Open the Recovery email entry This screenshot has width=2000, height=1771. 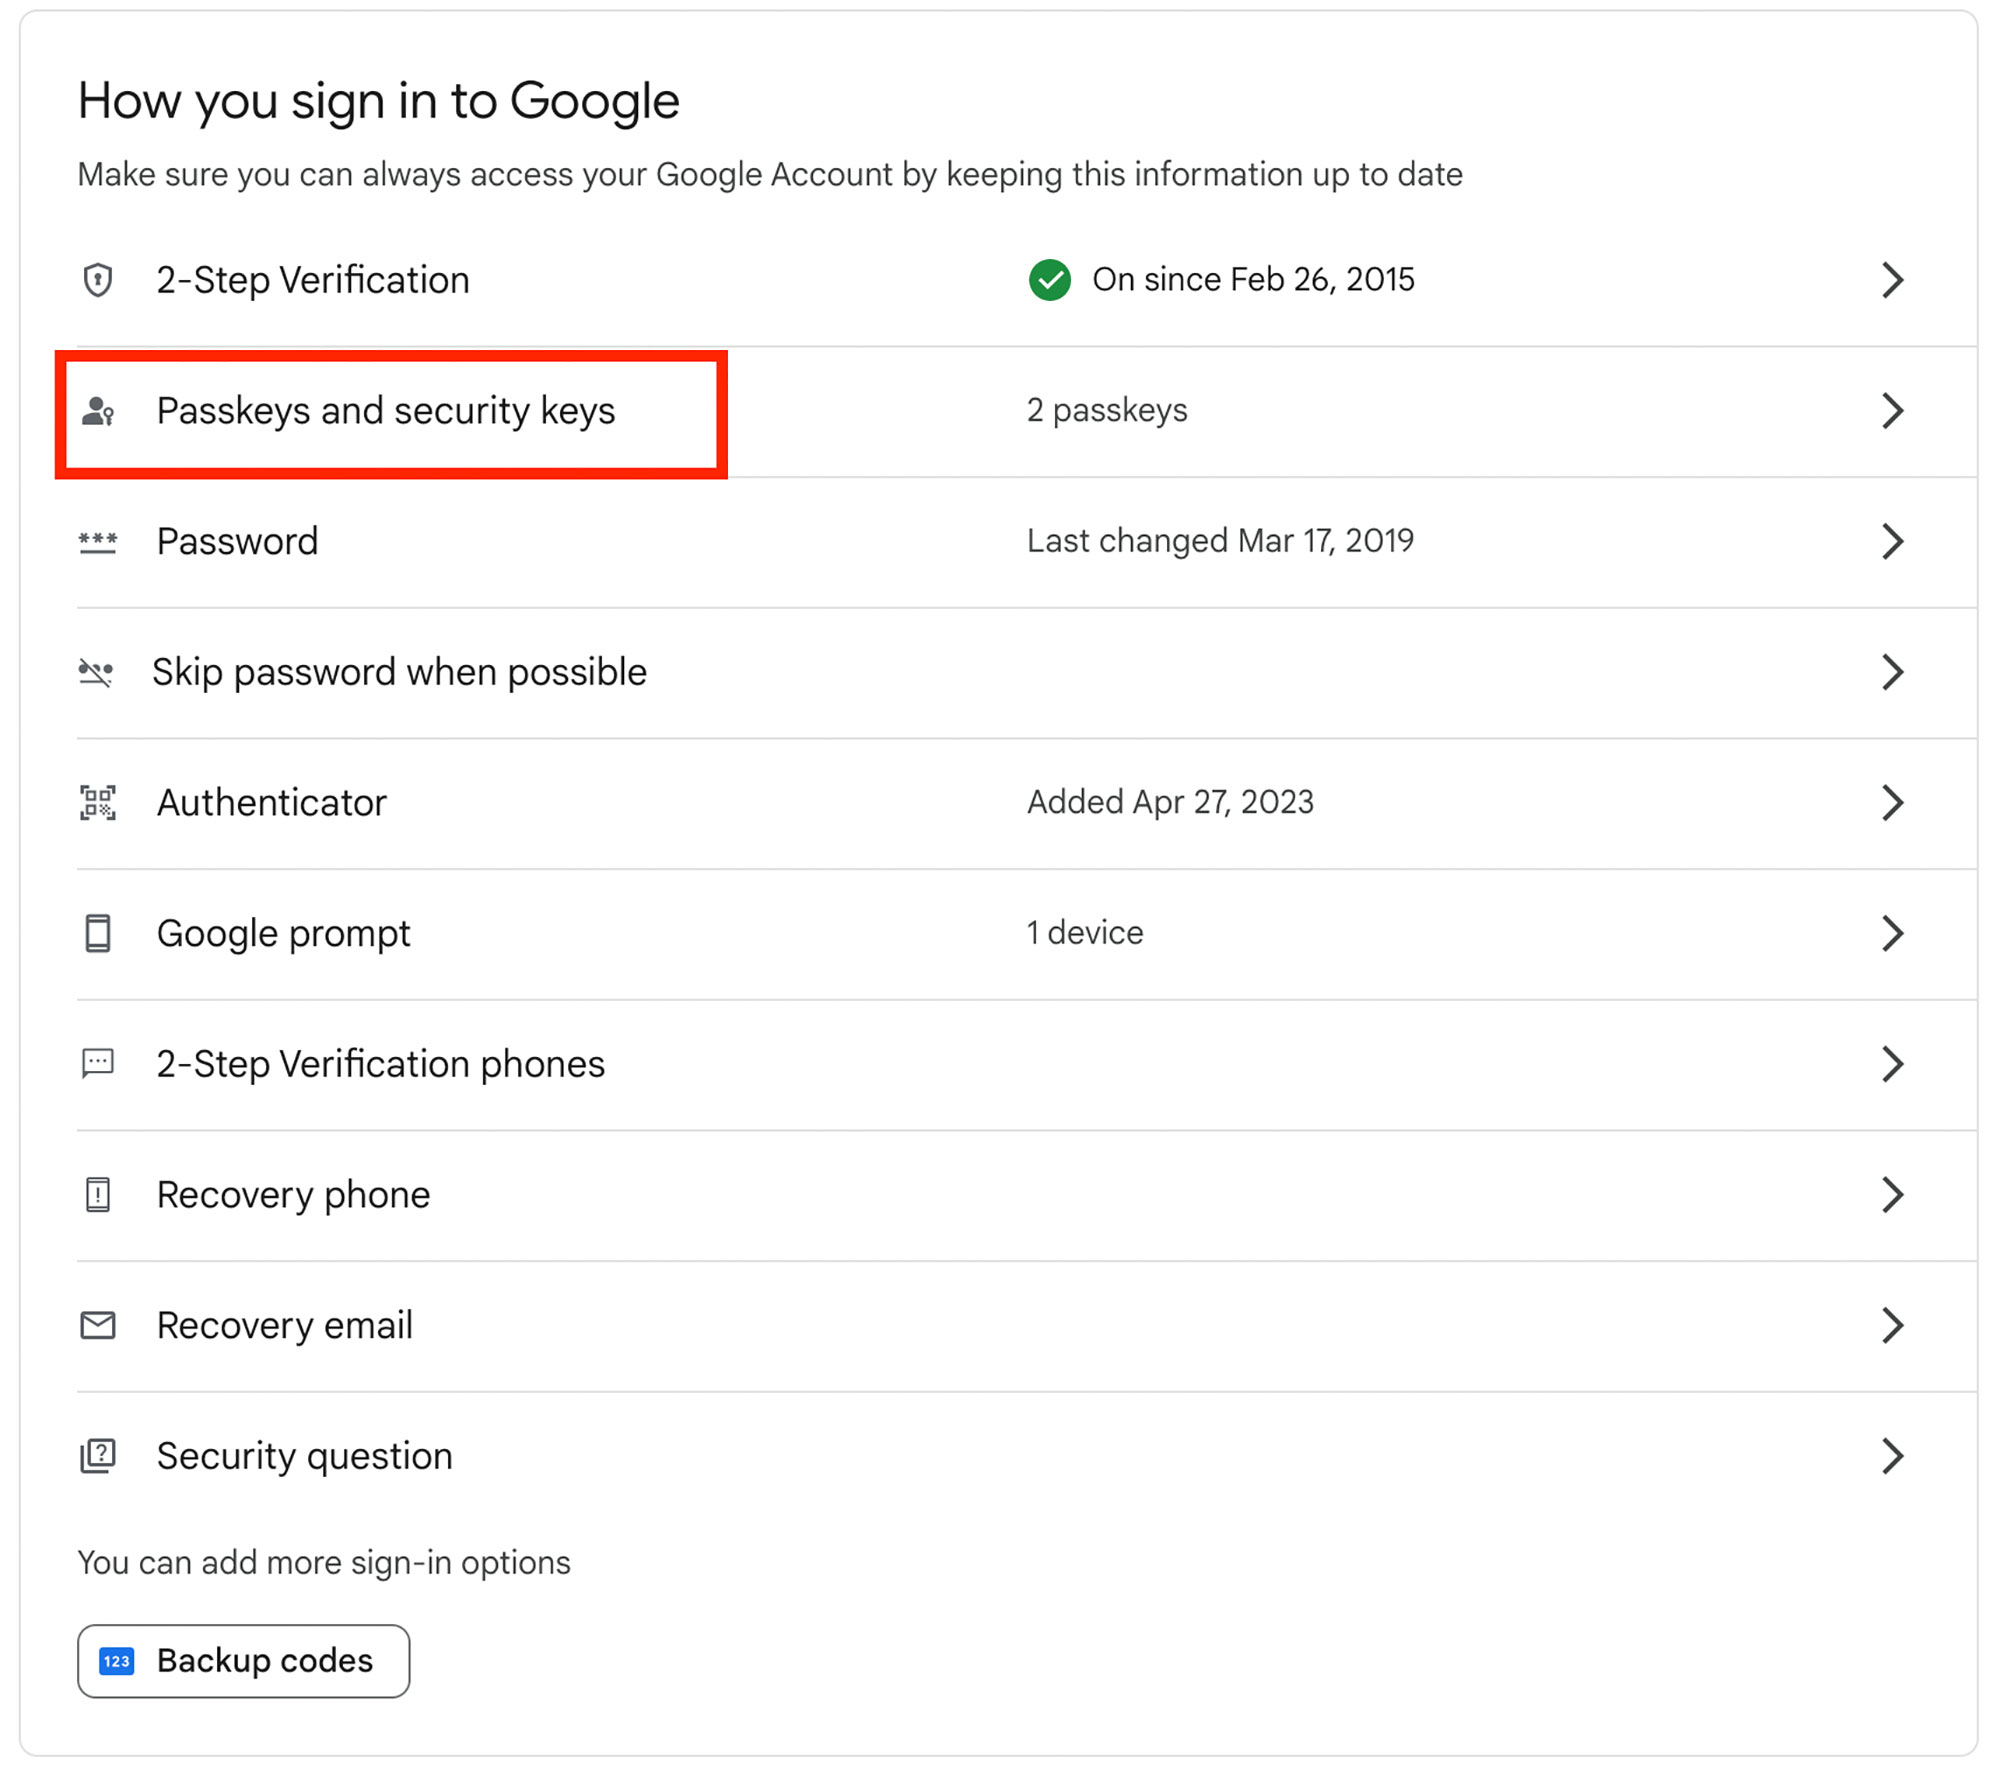click(x=285, y=1325)
